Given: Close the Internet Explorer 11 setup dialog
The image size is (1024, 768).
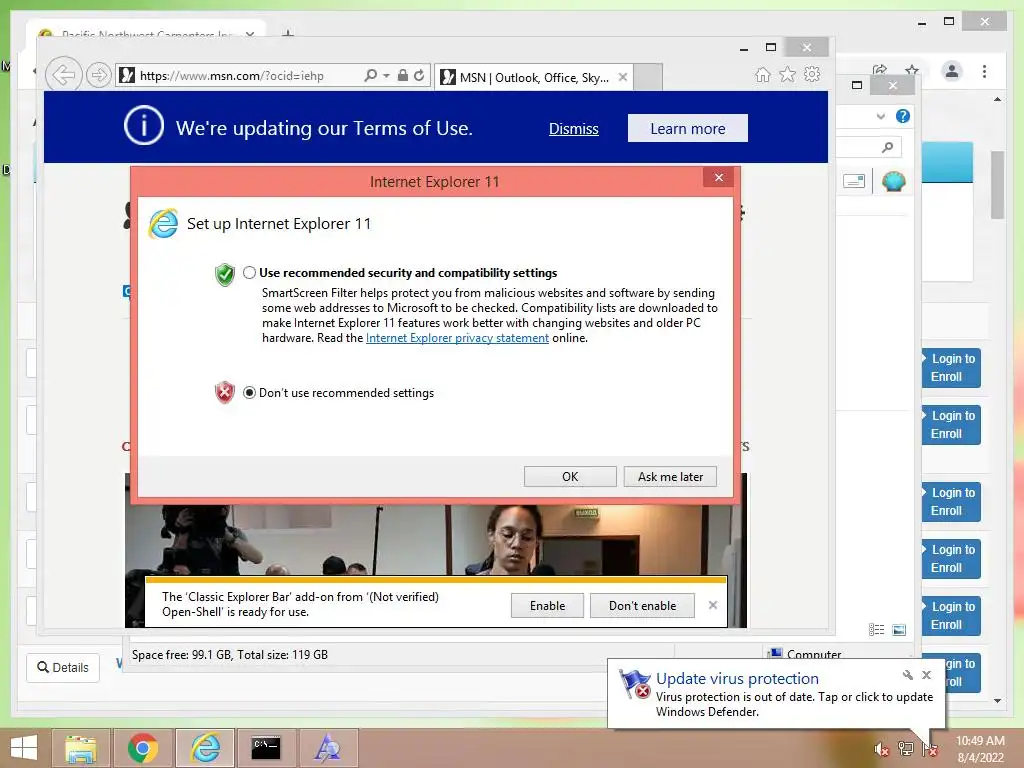Looking at the screenshot, I should point(718,178).
